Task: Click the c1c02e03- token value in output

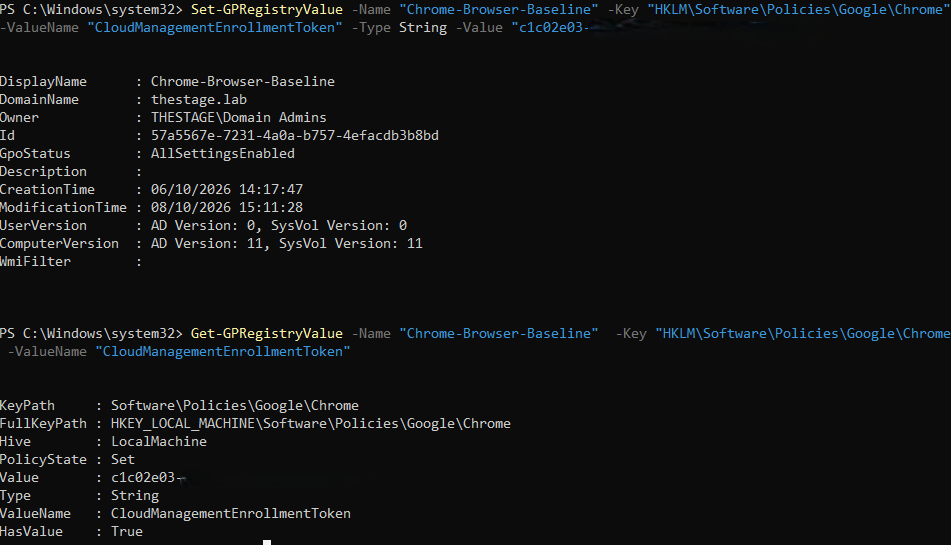Action: [147, 478]
